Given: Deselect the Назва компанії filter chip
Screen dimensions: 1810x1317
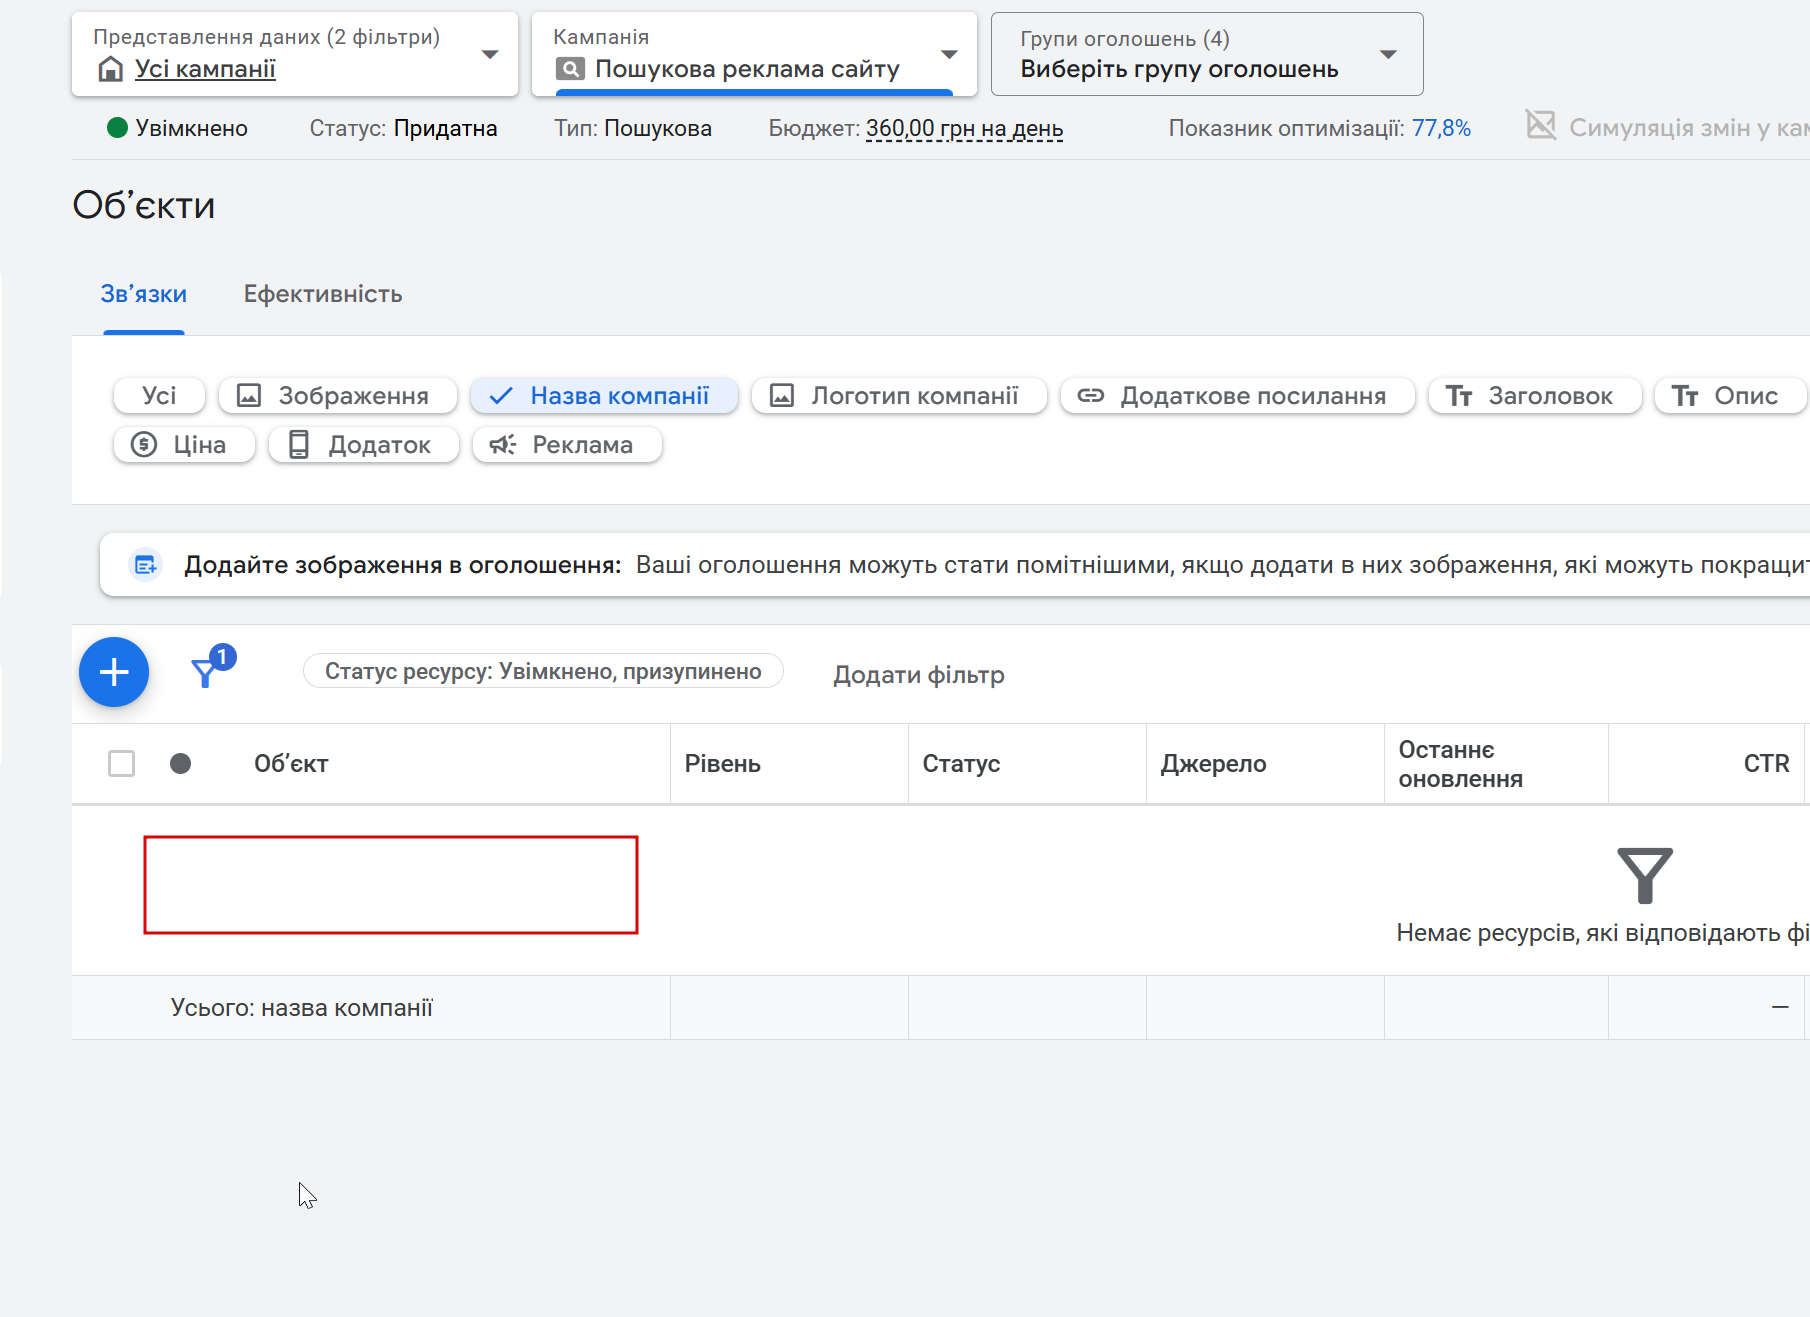Looking at the screenshot, I should click(604, 396).
